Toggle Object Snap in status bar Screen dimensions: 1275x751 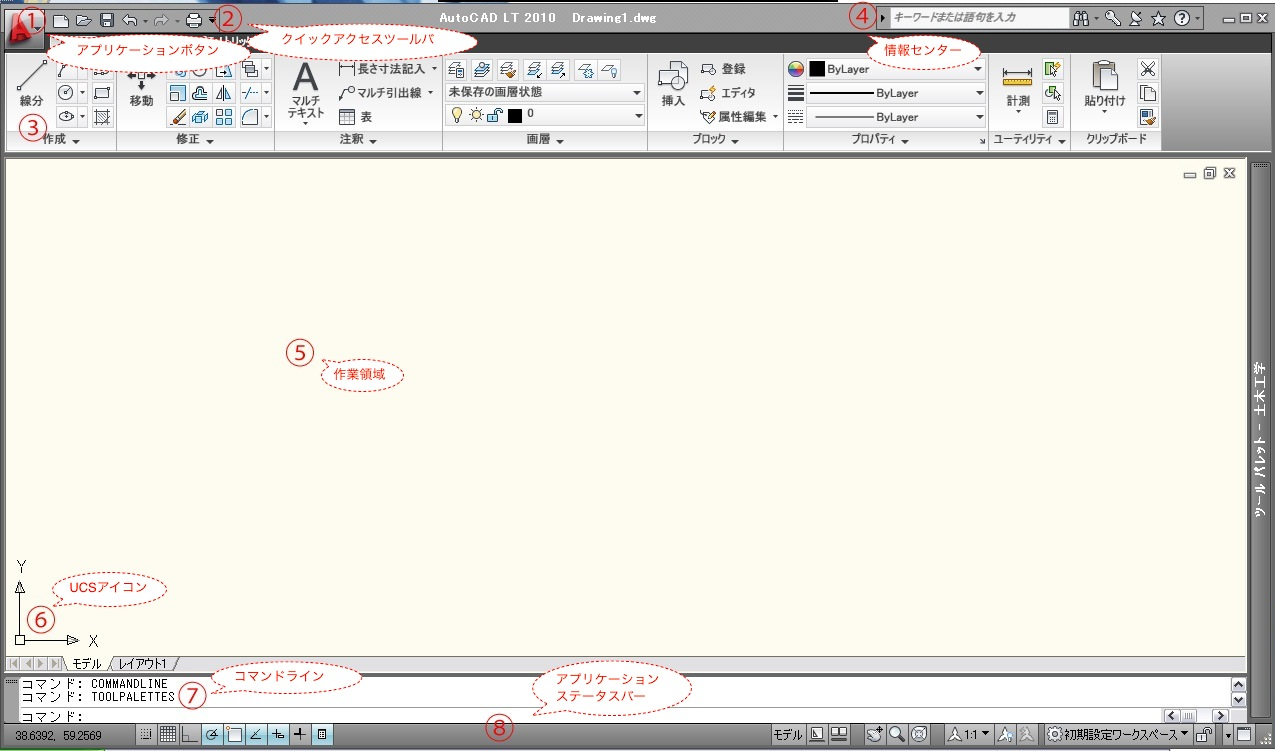click(x=234, y=735)
